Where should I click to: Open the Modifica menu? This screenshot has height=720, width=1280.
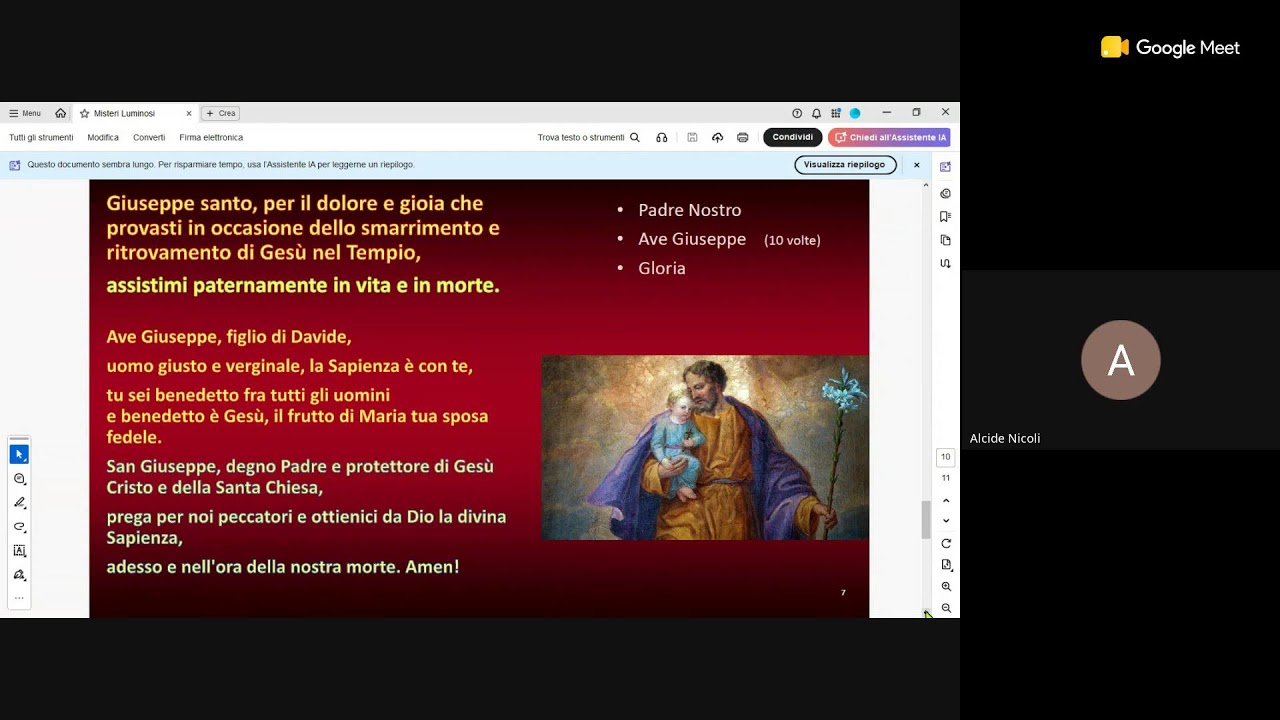[x=103, y=137]
